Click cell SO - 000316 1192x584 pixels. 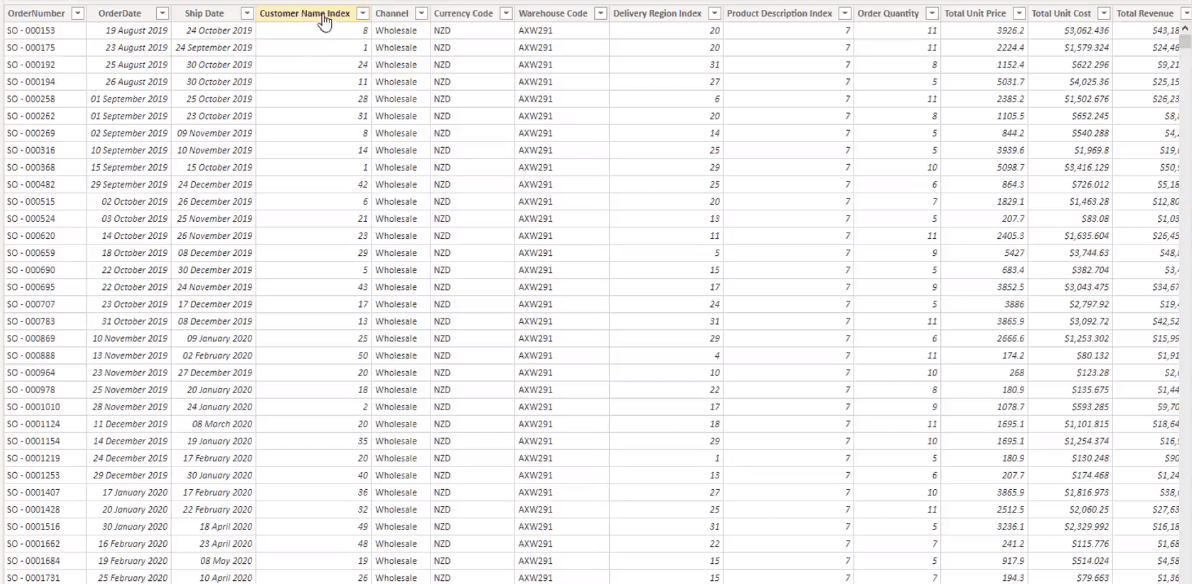click(x=45, y=150)
